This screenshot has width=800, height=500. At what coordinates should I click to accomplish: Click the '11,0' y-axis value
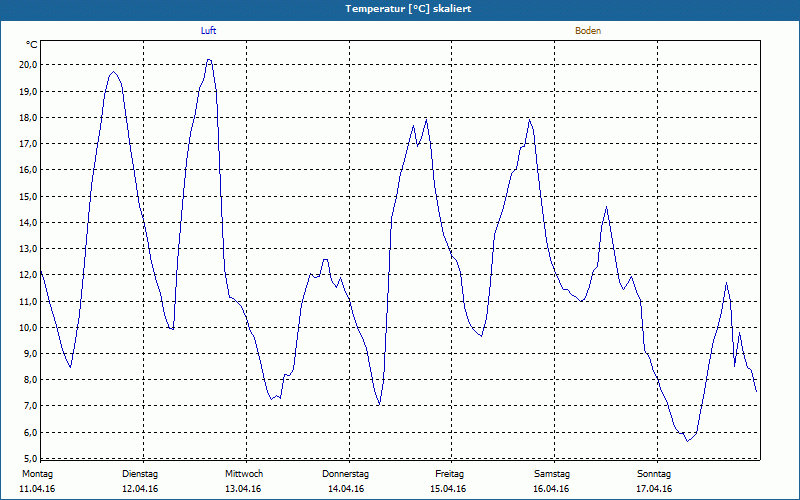click(28, 301)
